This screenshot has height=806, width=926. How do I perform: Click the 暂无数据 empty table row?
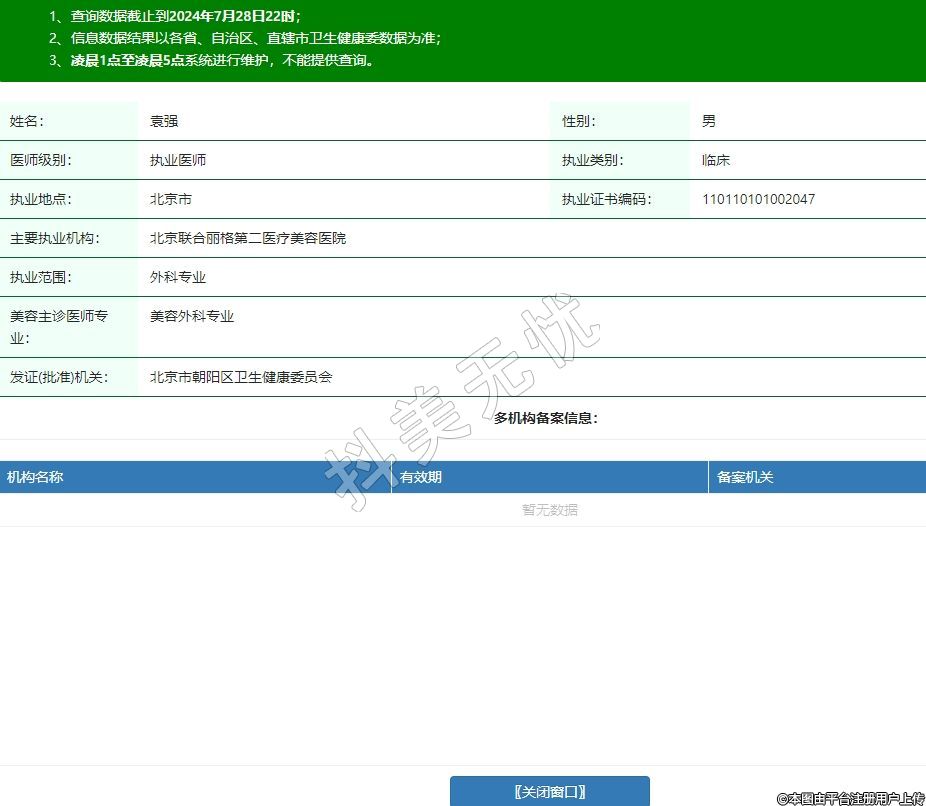tap(549, 509)
